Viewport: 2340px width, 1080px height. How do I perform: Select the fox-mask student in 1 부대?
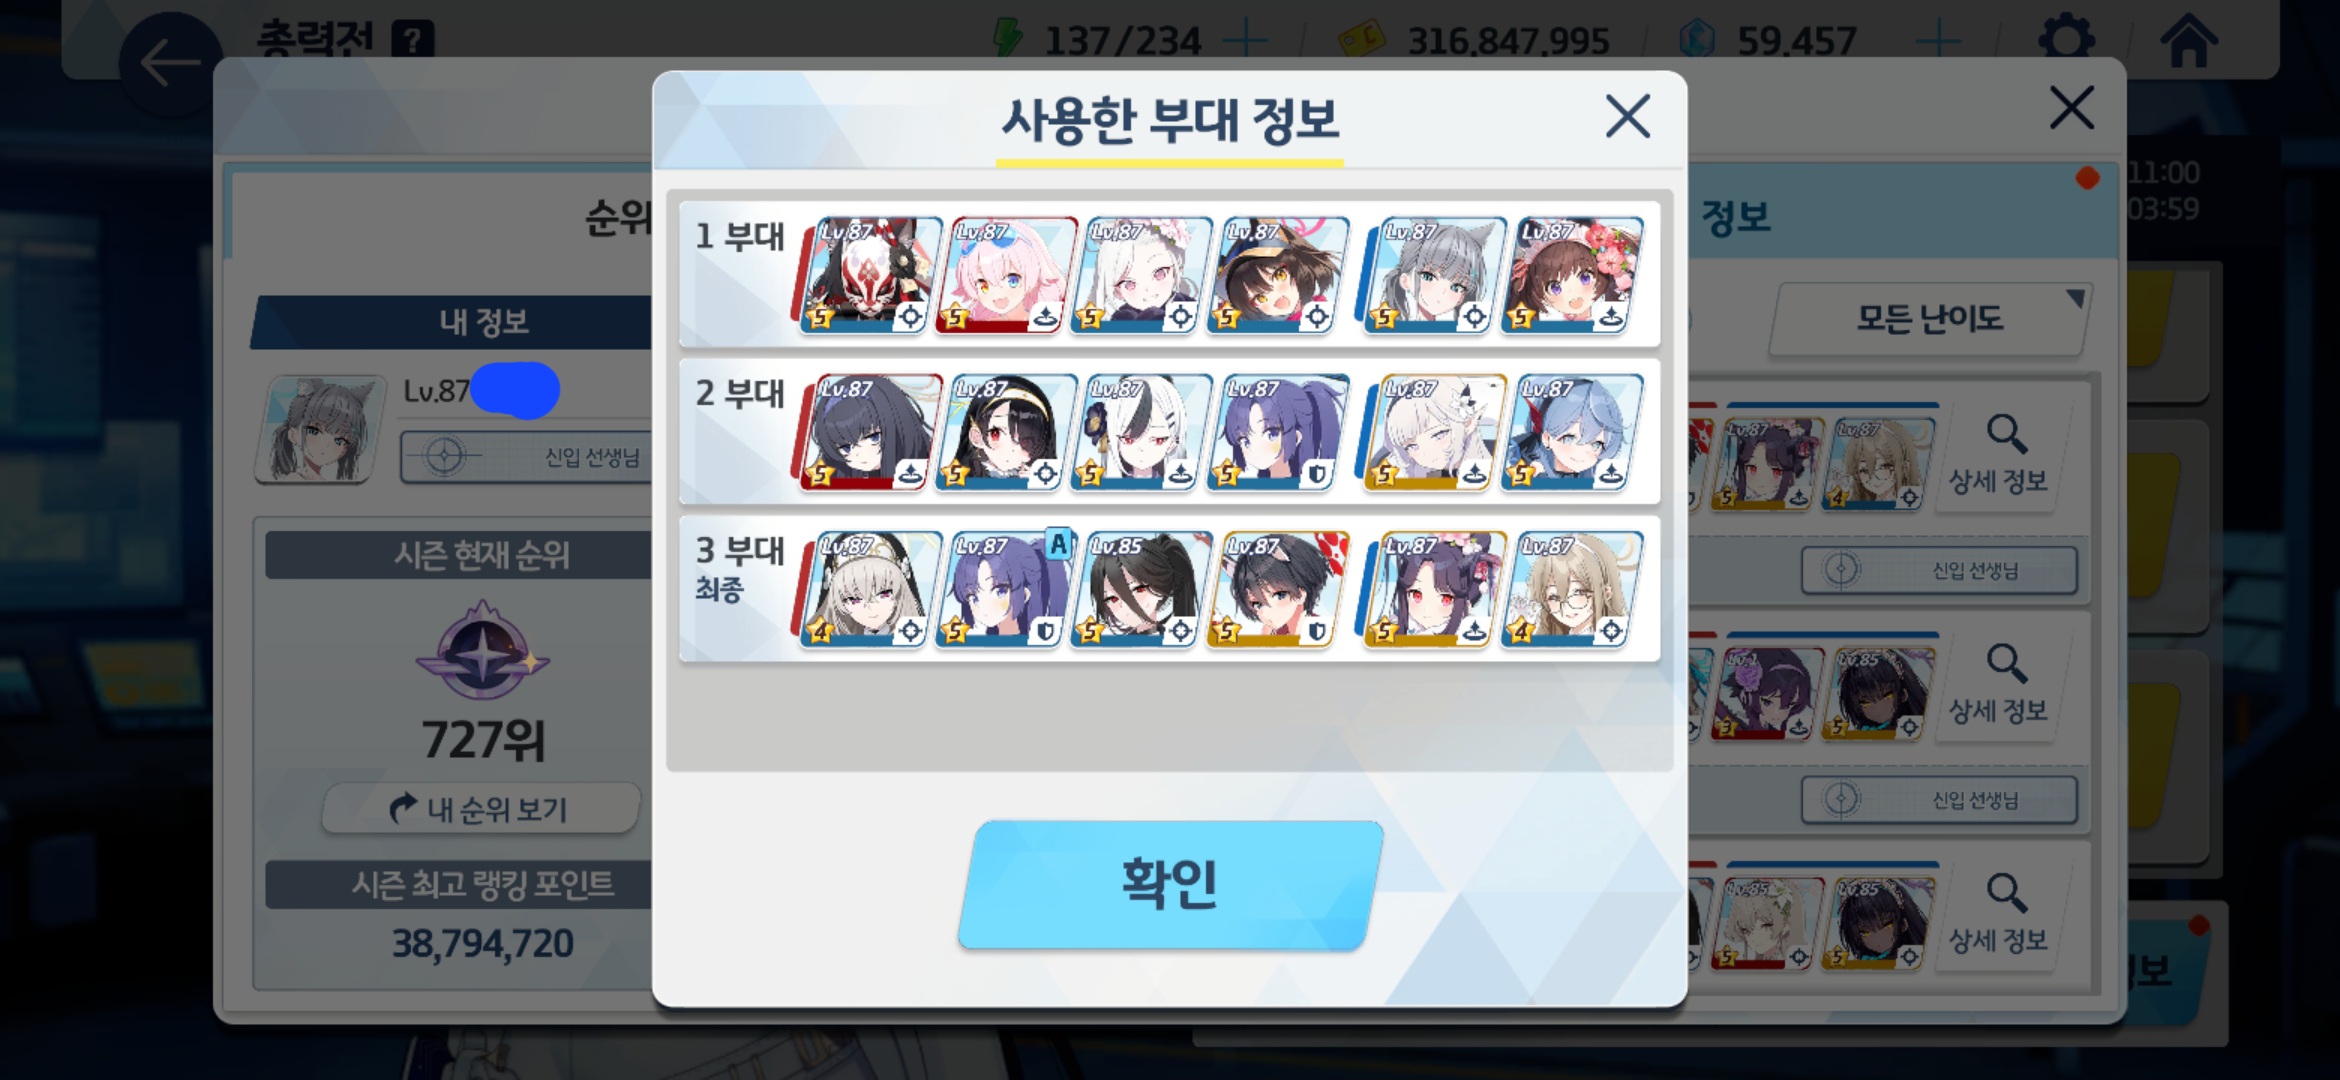click(869, 275)
